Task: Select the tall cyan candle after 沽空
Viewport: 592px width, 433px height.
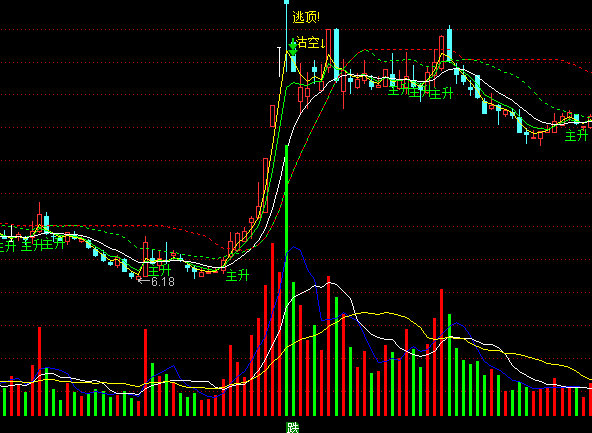Action: 336,55
